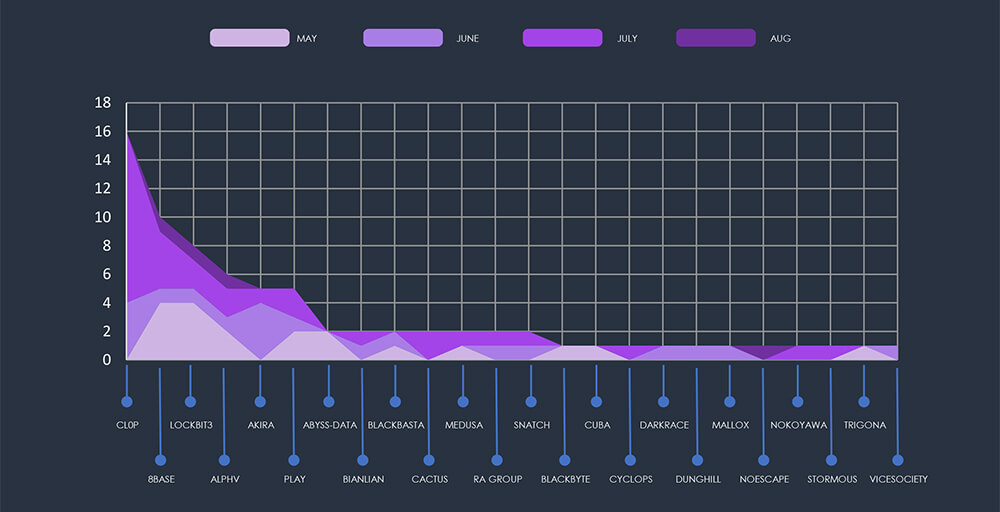
Task: Click the STORMOUS axis label
Action: 832,479
